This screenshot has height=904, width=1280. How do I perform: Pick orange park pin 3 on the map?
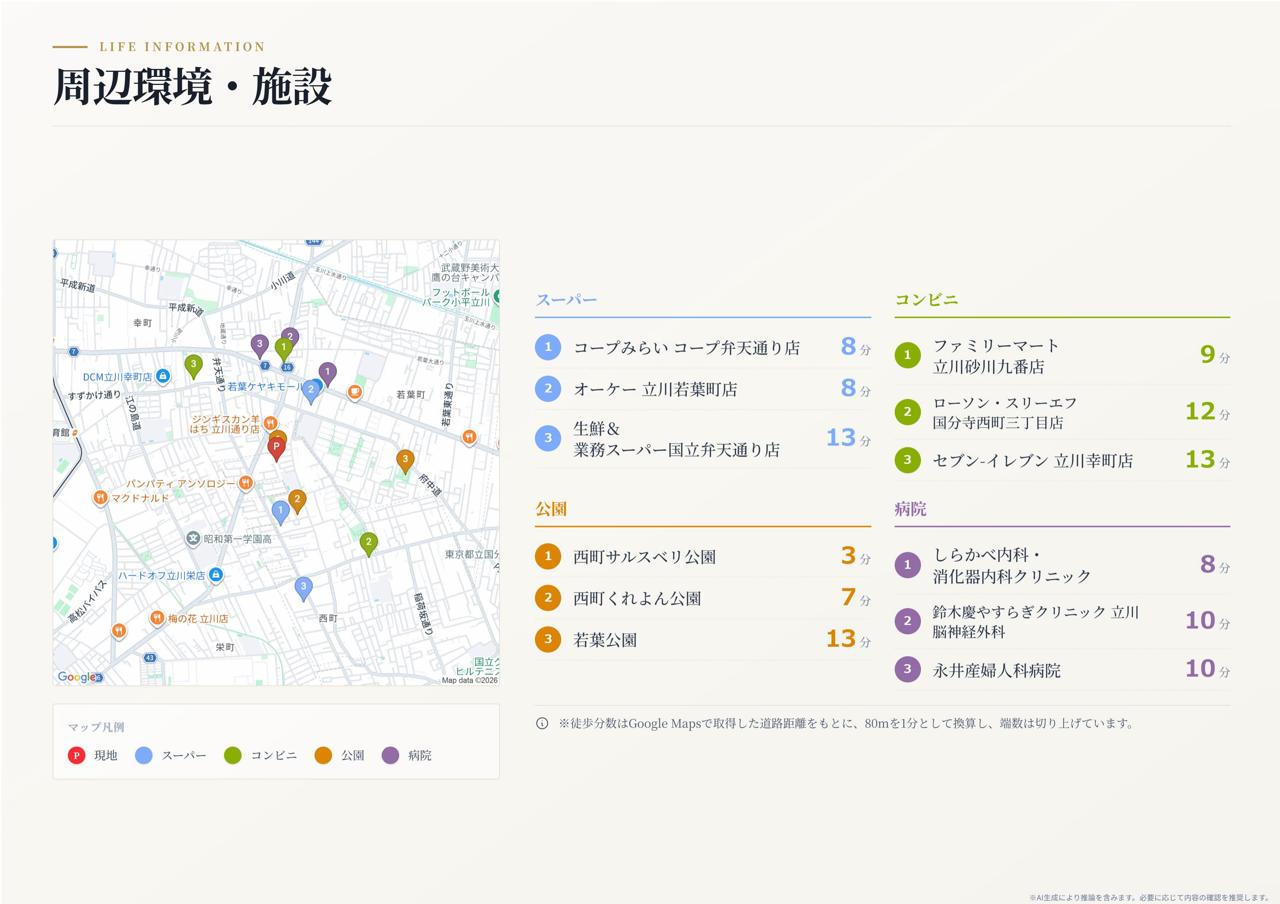[x=405, y=461]
